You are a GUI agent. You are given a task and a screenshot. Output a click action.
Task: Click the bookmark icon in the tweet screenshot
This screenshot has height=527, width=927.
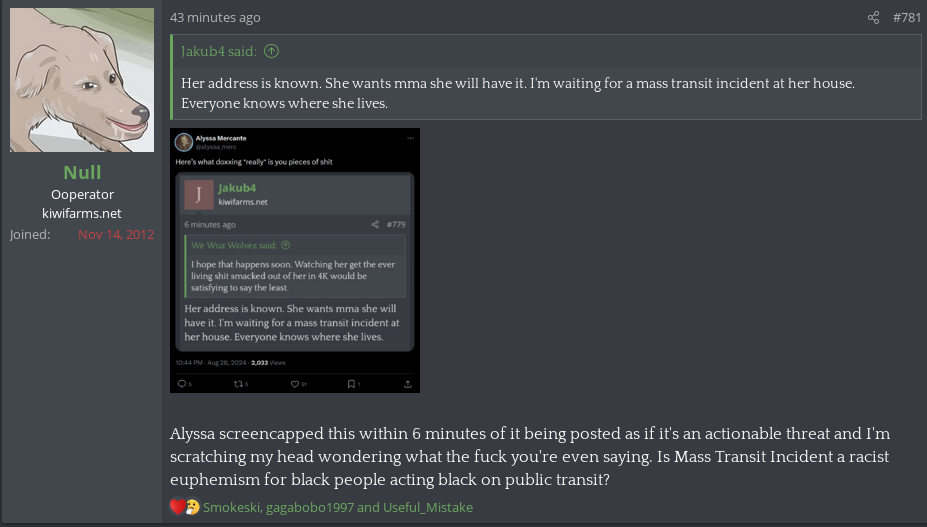click(351, 383)
